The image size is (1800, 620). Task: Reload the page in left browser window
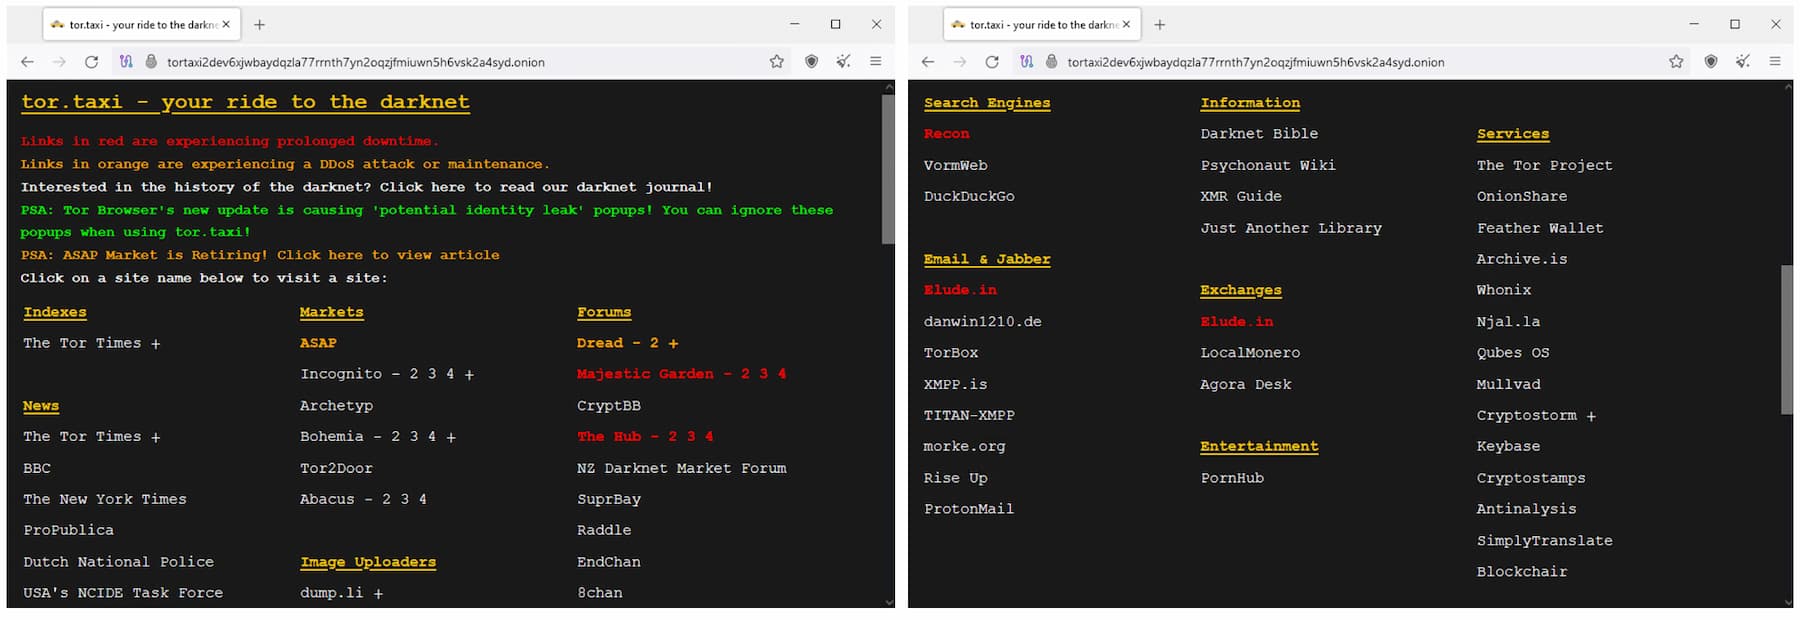pos(91,62)
